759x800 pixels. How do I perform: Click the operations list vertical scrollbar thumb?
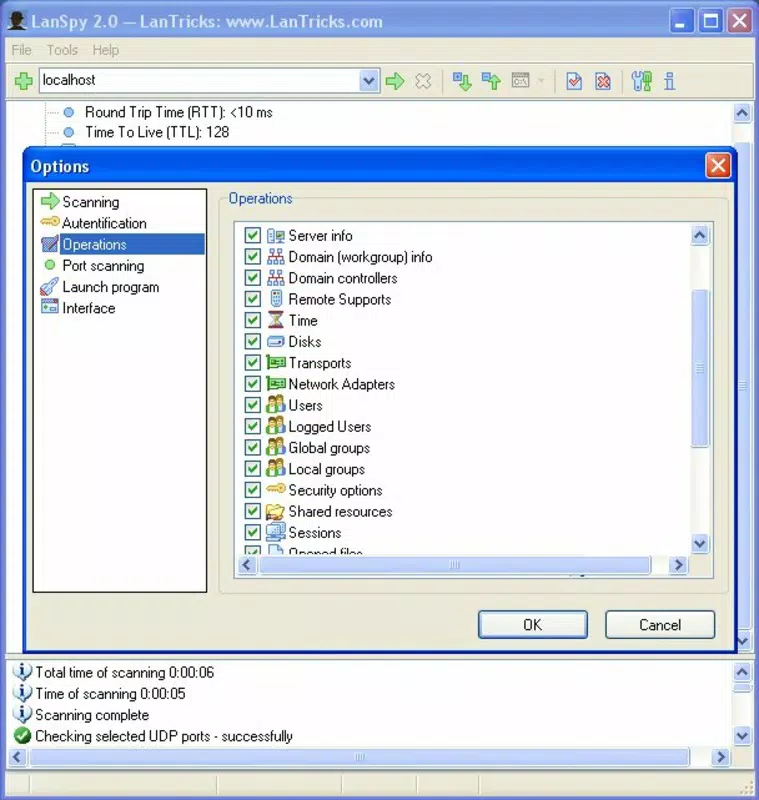tap(699, 368)
